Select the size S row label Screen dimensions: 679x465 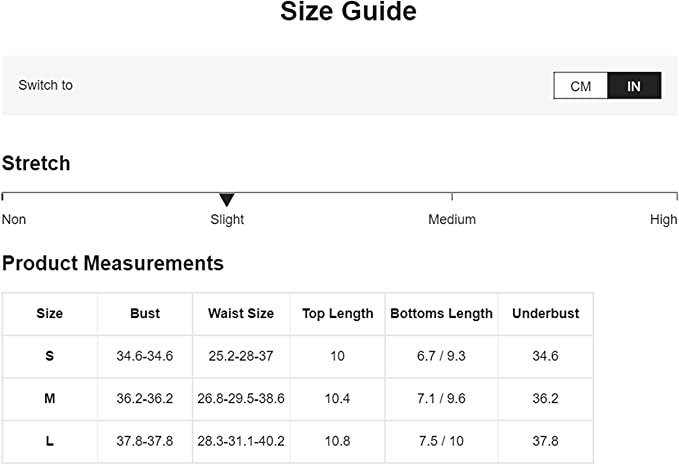click(49, 356)
